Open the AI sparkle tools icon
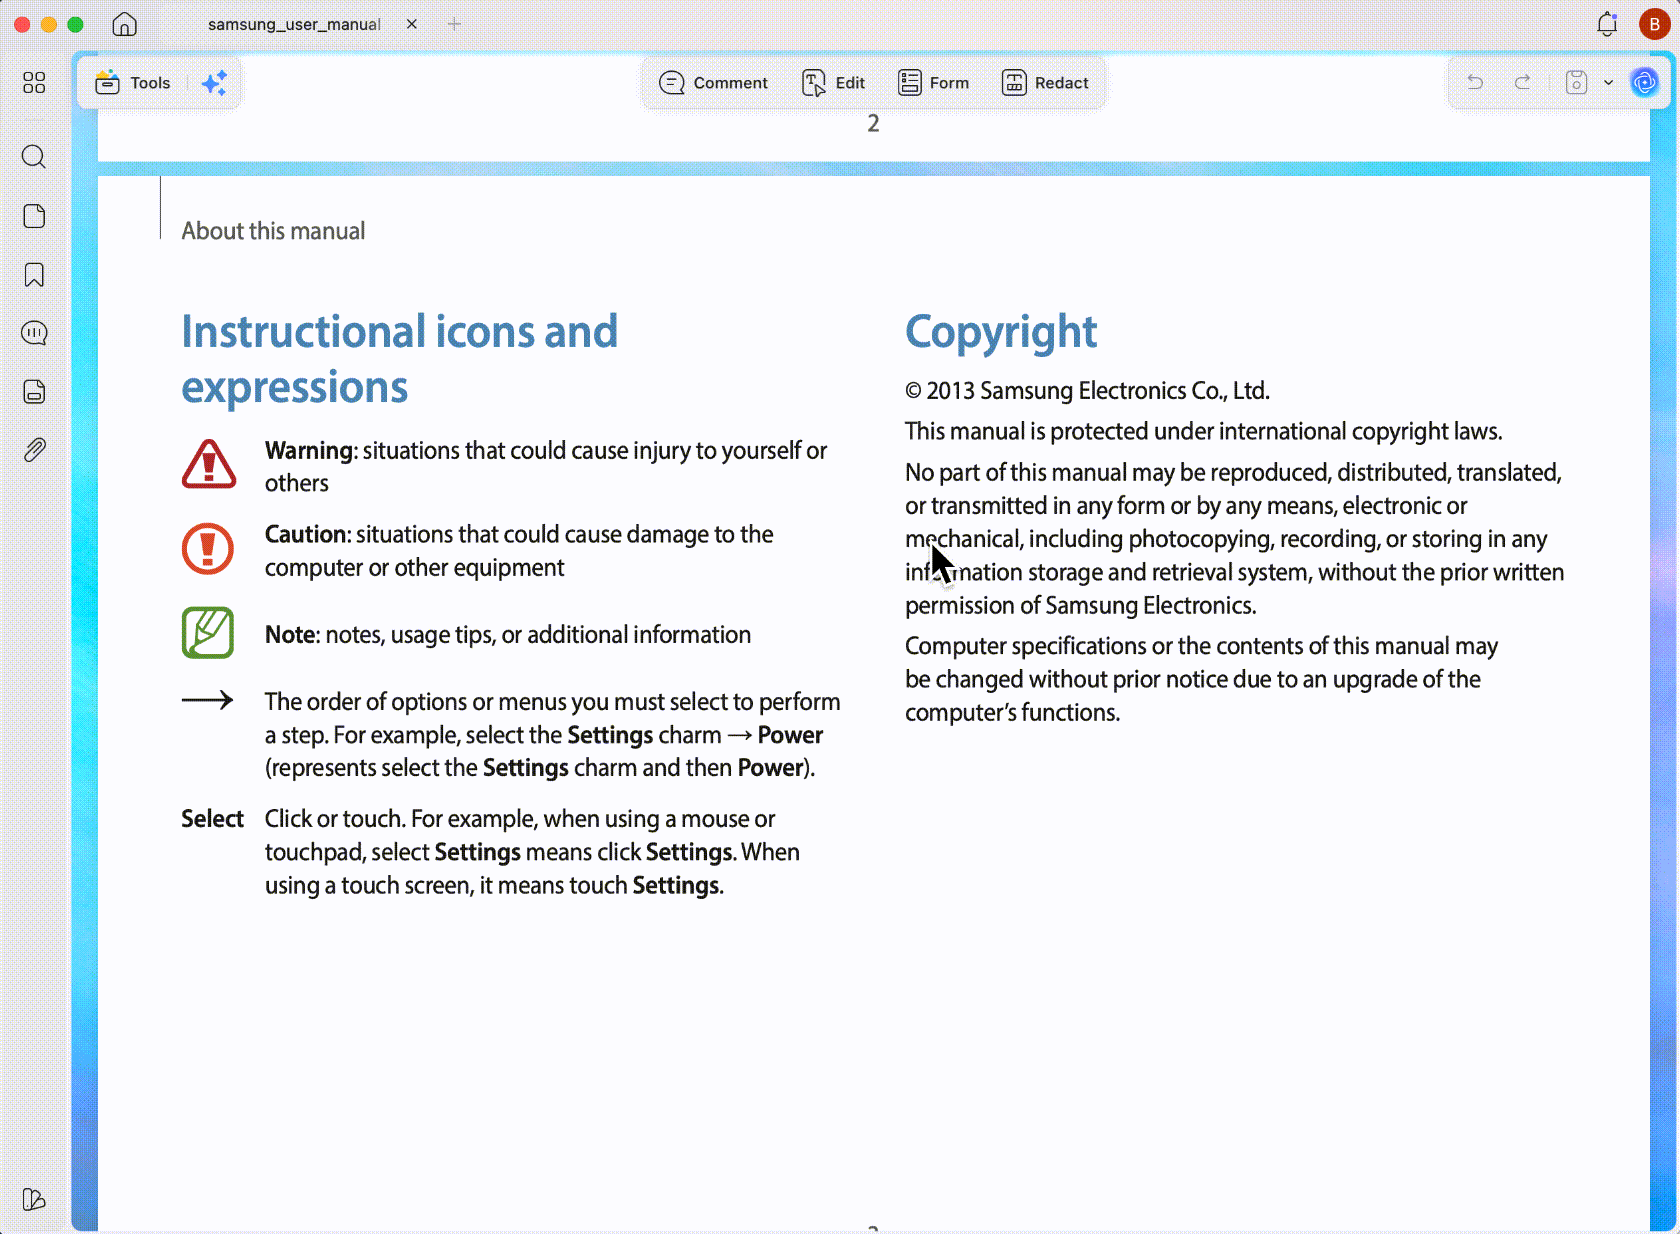Screen dimensions: 1680x1234 coord(214,83)
